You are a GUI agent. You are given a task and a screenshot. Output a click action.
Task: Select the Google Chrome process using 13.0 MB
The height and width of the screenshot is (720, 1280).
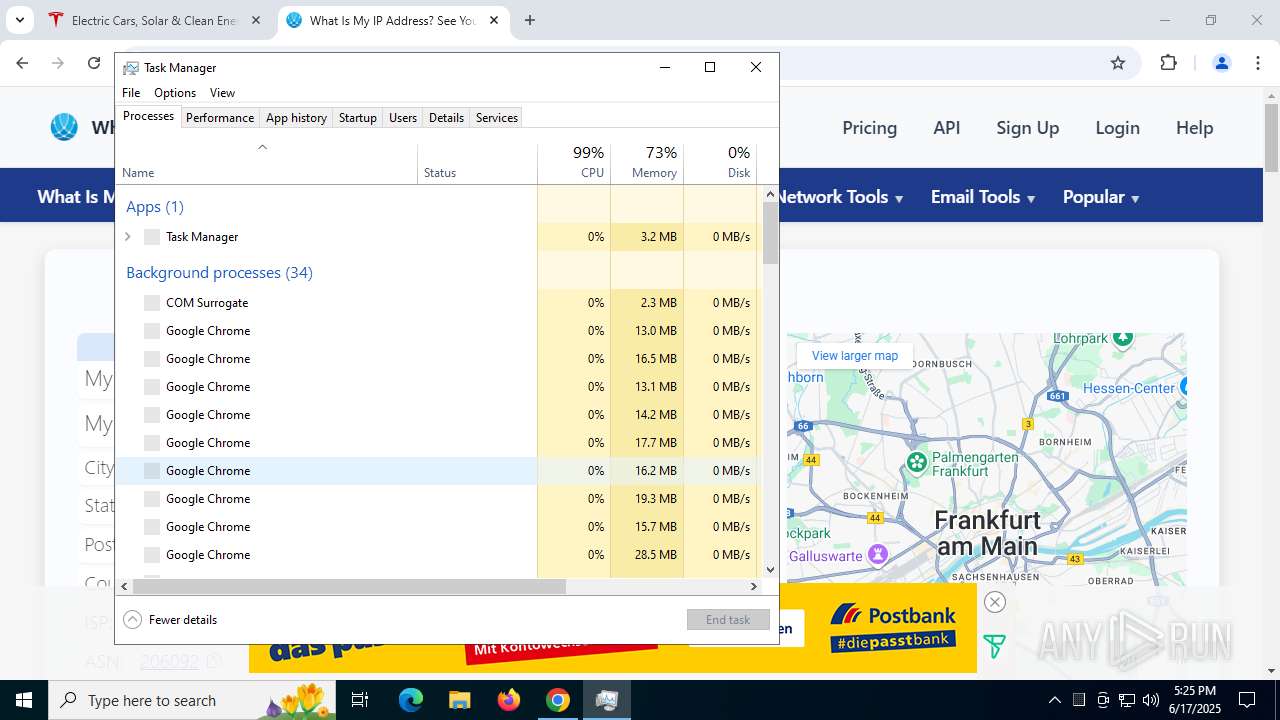[436, 331]
